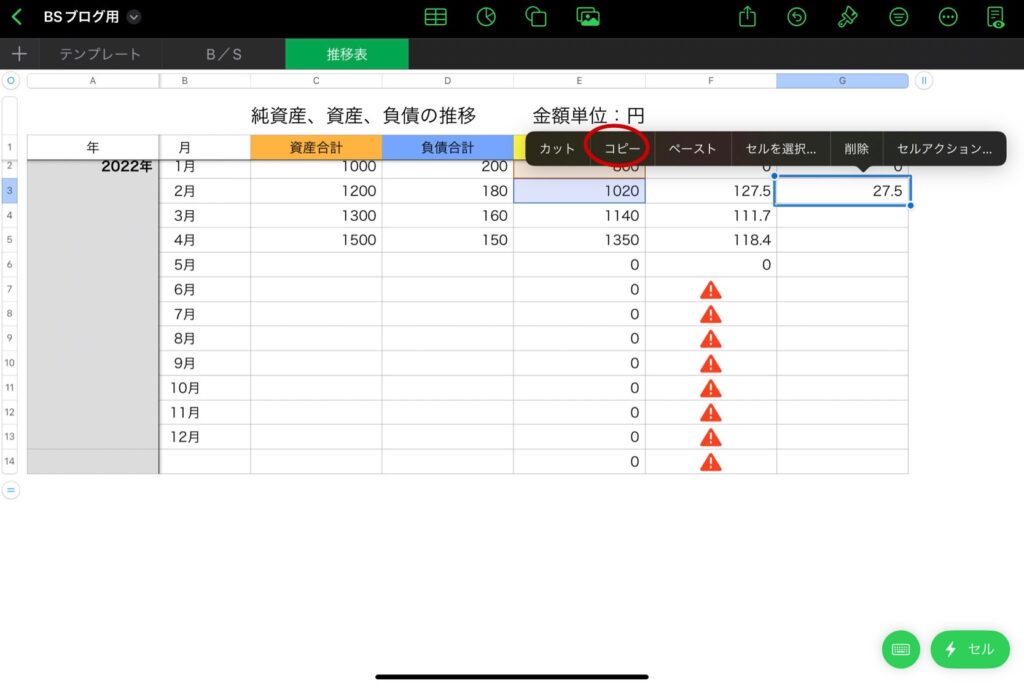Select cell containing 27.5

[x=842, y=191]
